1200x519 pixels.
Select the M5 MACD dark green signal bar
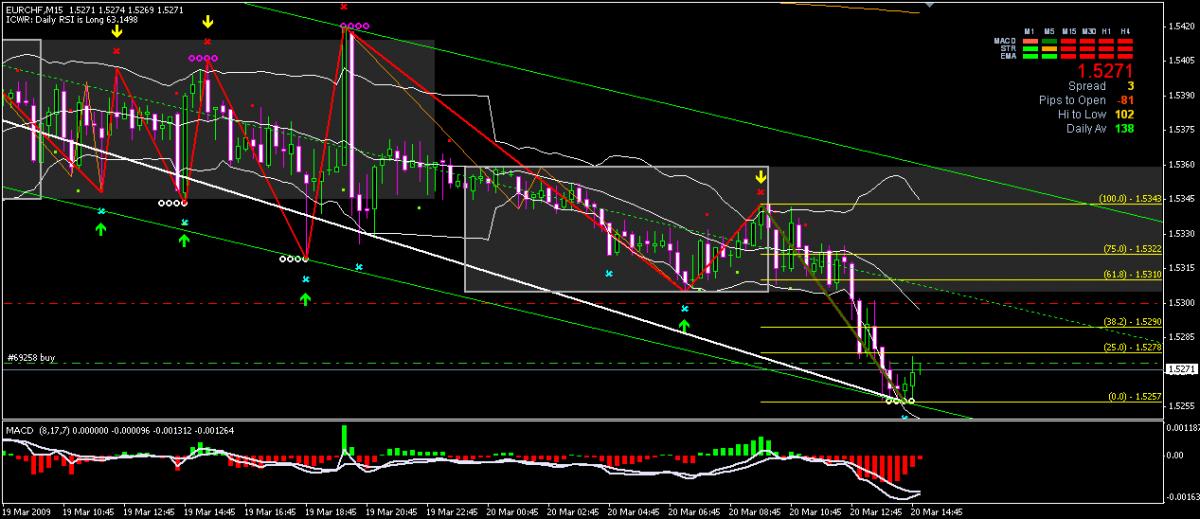(x=1049, y=41)
